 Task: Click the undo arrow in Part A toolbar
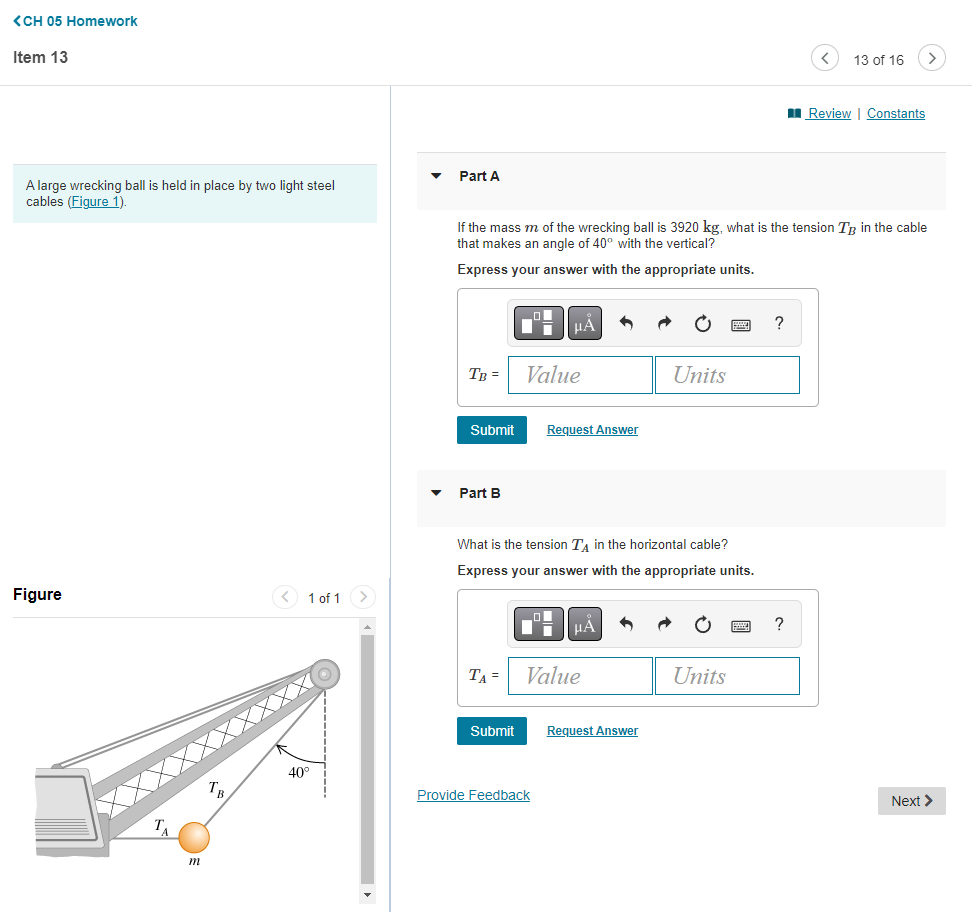[627, 322]
